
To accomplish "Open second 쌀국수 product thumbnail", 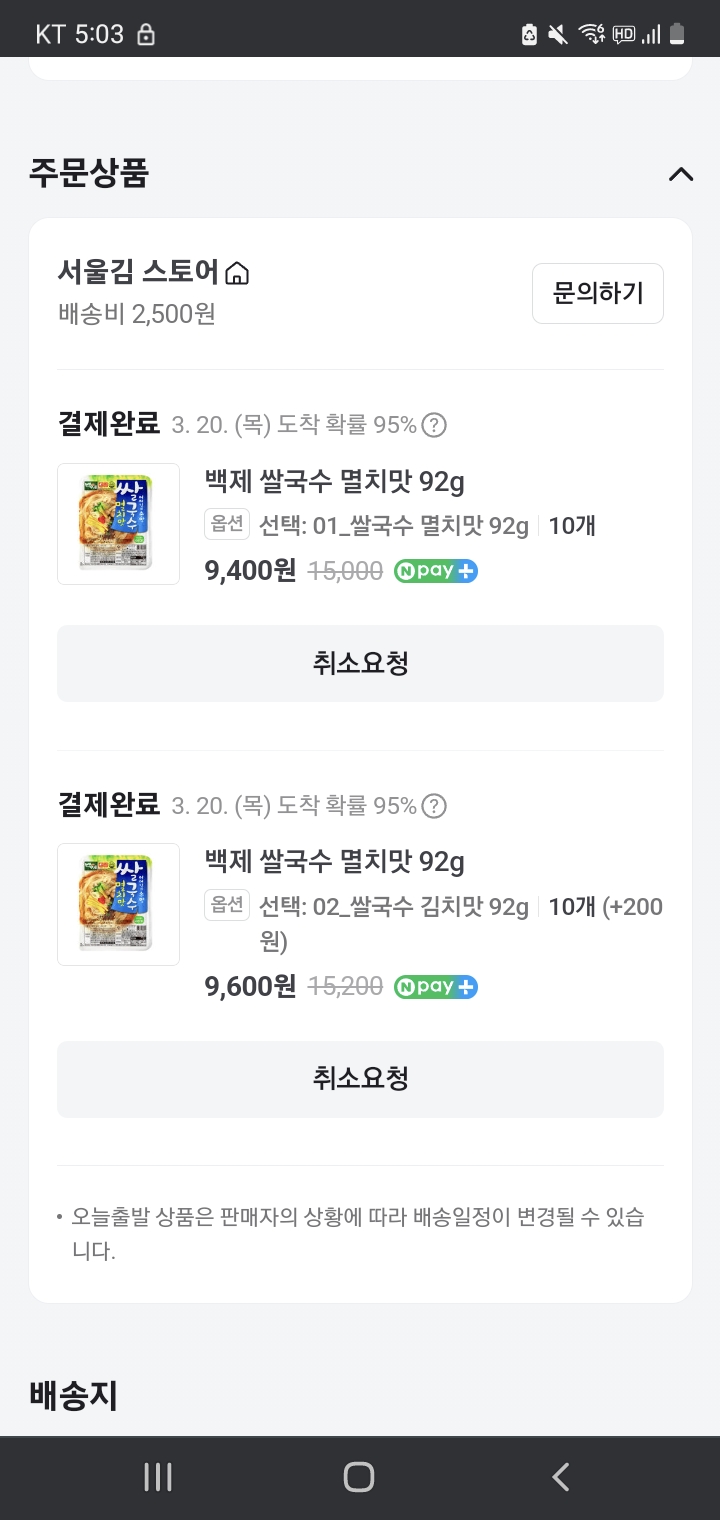I will click(118, 904).
